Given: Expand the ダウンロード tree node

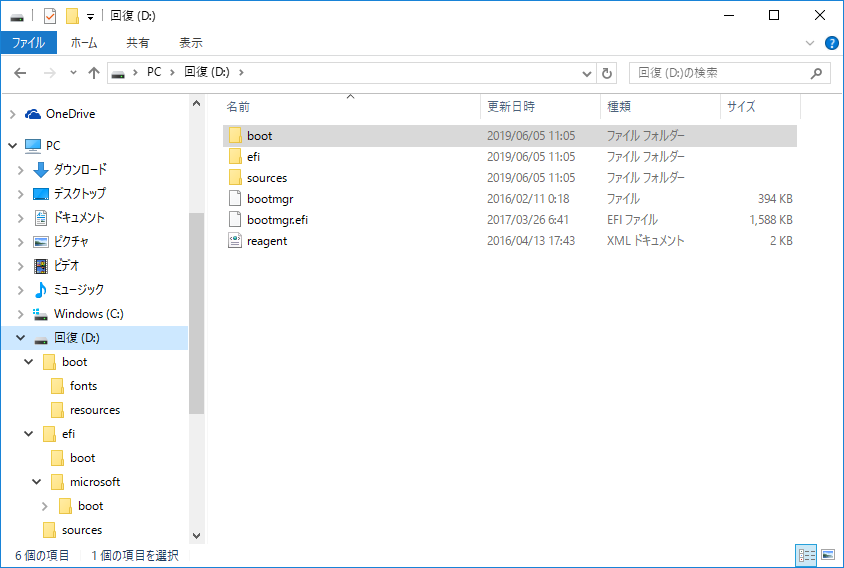Looking at the screenshot, I should [21, 170].
